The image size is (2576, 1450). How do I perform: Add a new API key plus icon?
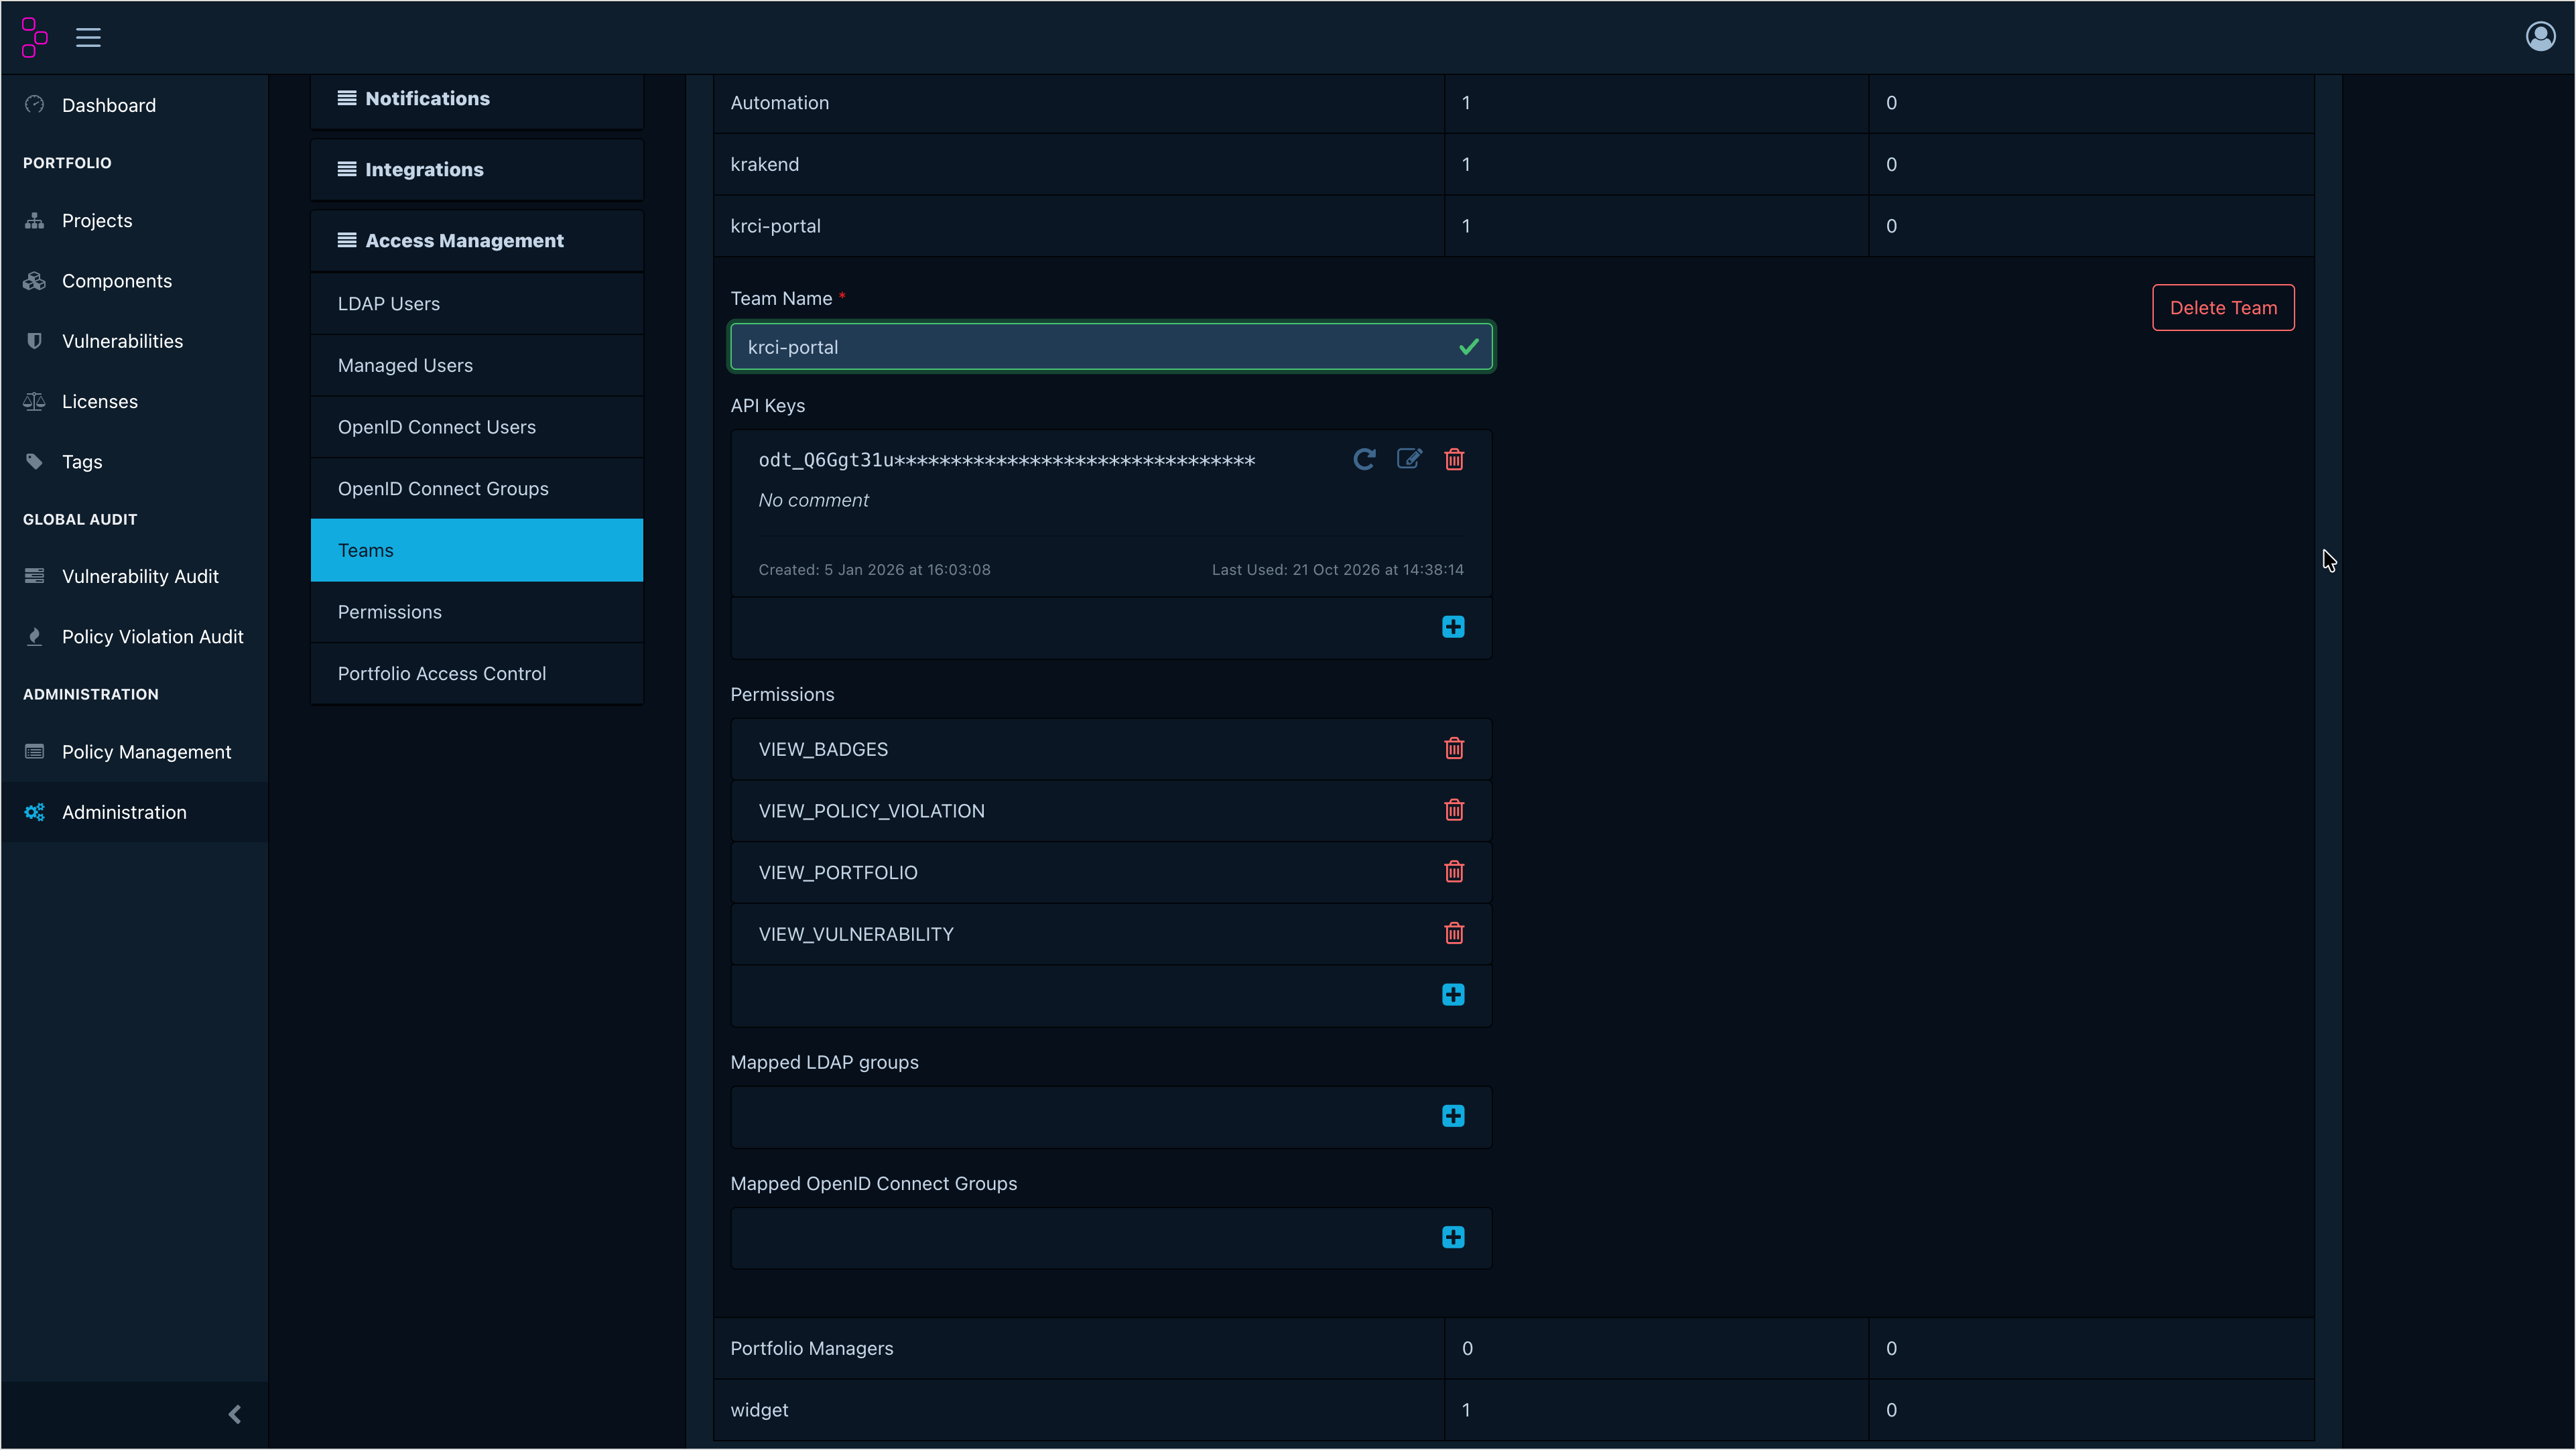click(1453, 627)
